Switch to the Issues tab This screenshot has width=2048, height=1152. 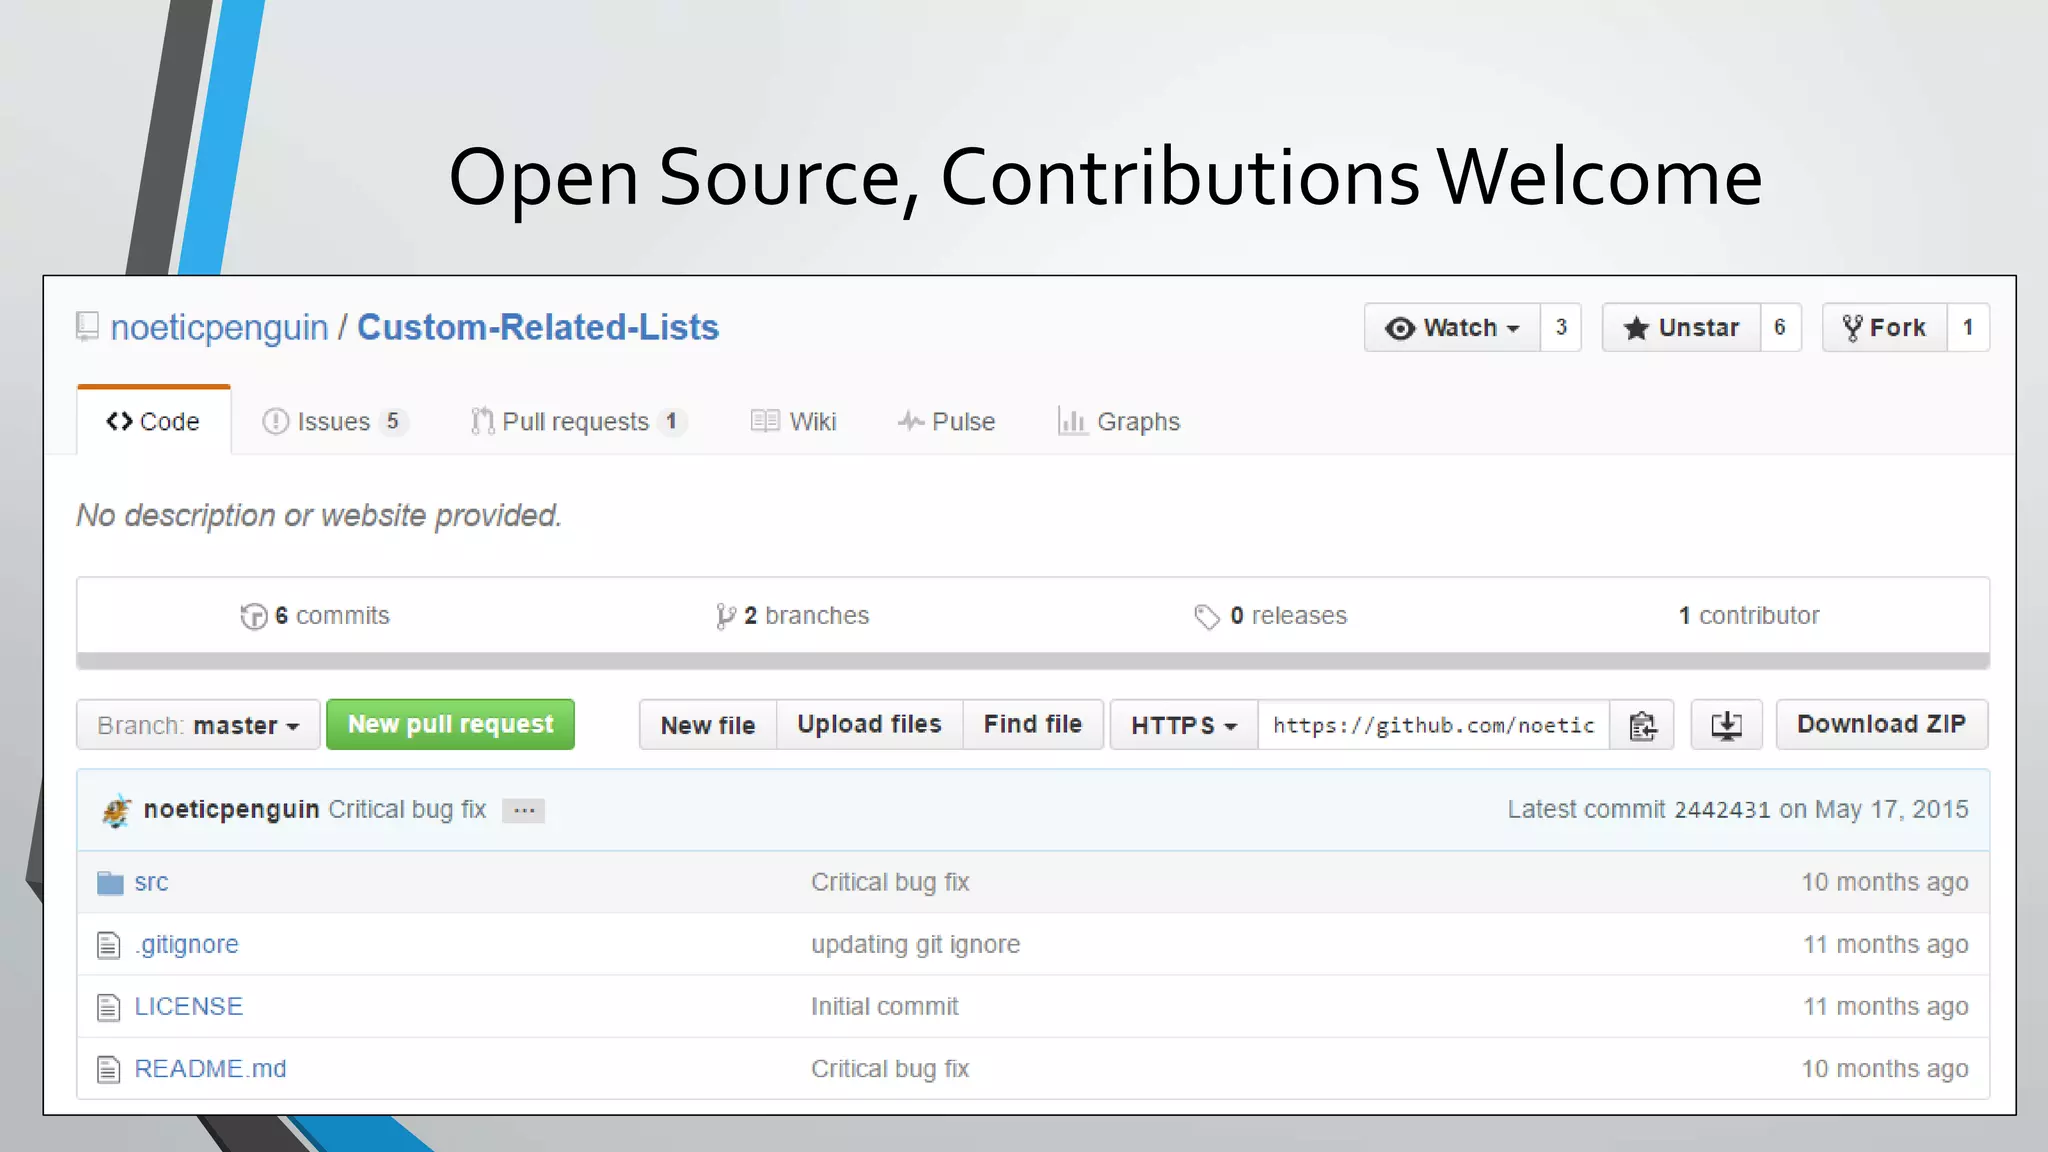coord(335,422)
